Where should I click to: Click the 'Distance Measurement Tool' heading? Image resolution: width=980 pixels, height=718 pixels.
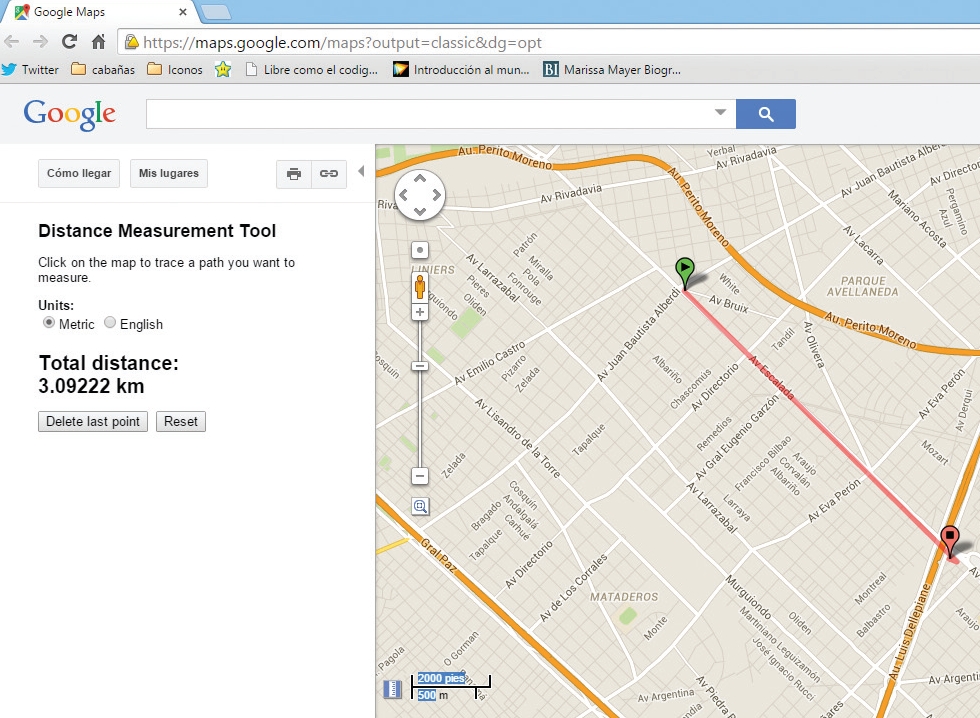(x=157, y=231)
